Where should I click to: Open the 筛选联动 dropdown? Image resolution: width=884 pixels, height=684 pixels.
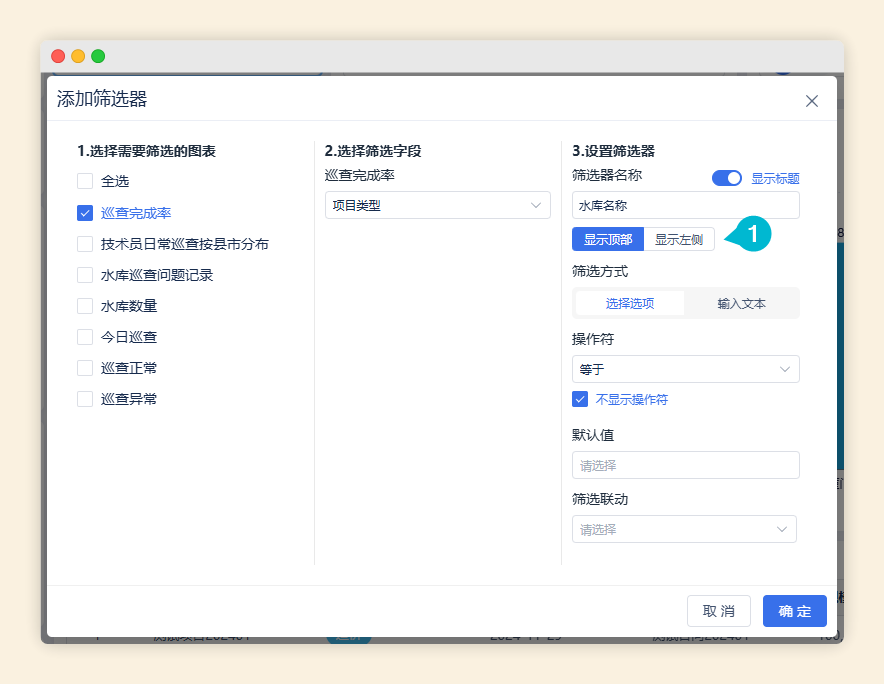point(684,529)
